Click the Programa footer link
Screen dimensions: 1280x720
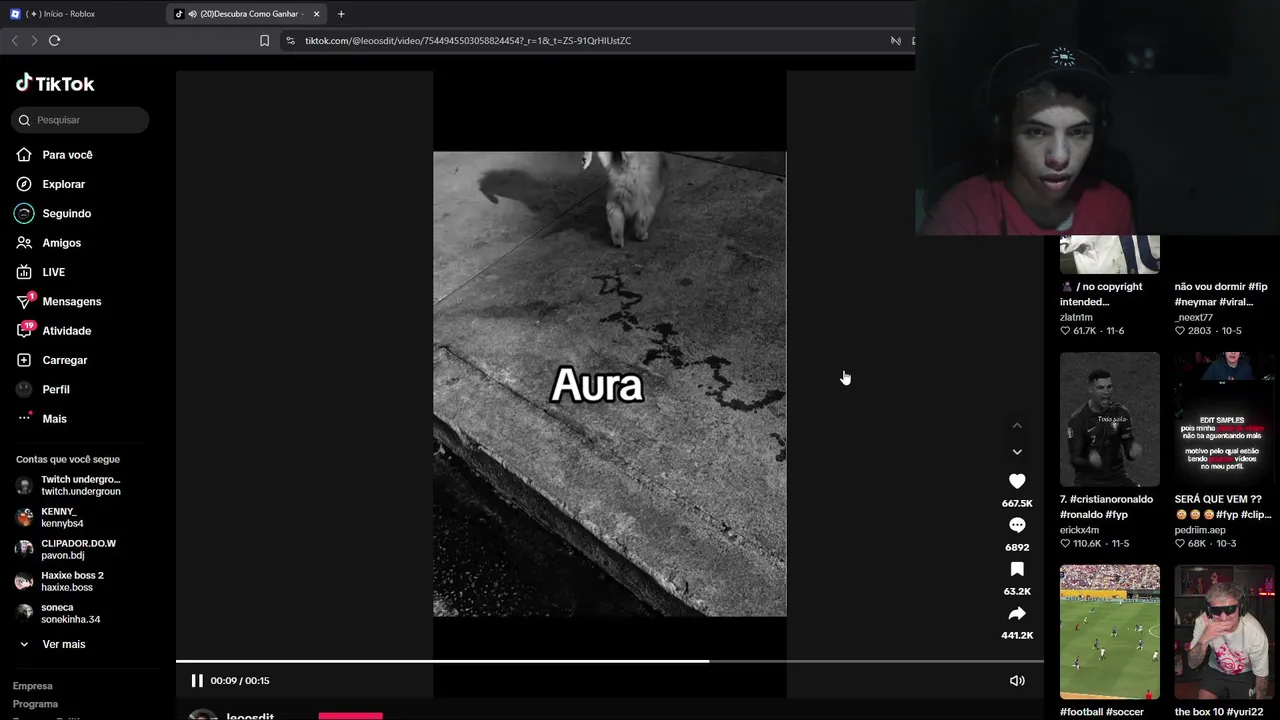click(36, 704)
